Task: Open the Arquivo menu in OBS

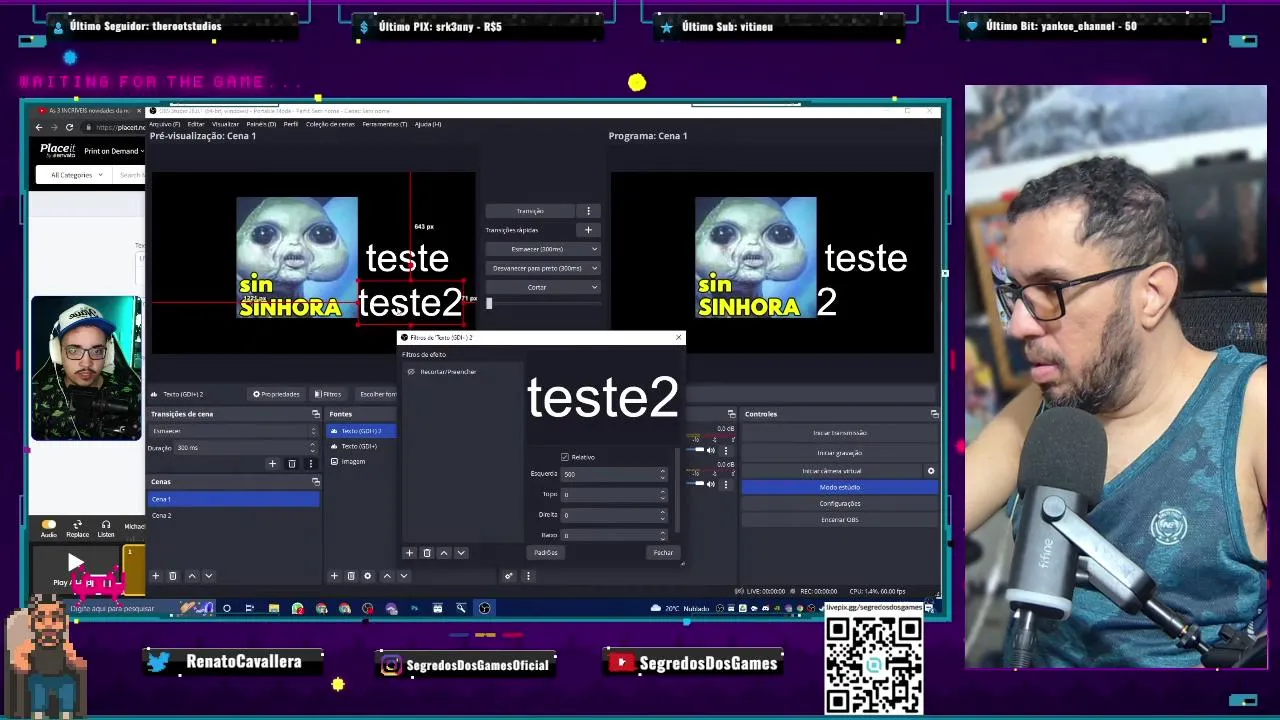Action: 165,124
